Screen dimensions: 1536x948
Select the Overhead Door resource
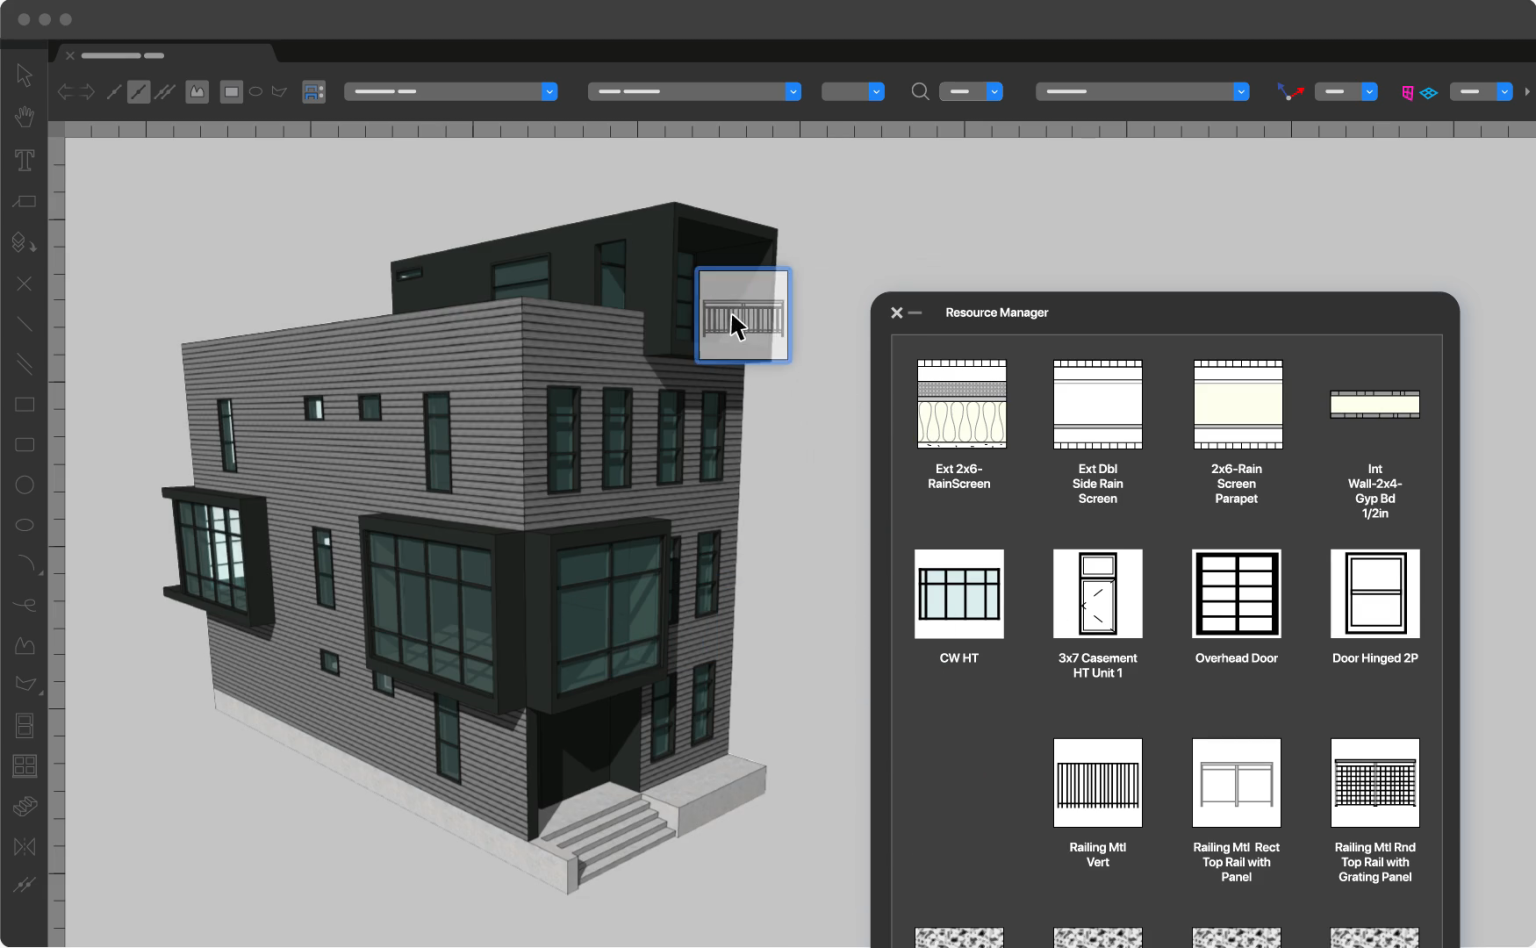[1236, 594]
